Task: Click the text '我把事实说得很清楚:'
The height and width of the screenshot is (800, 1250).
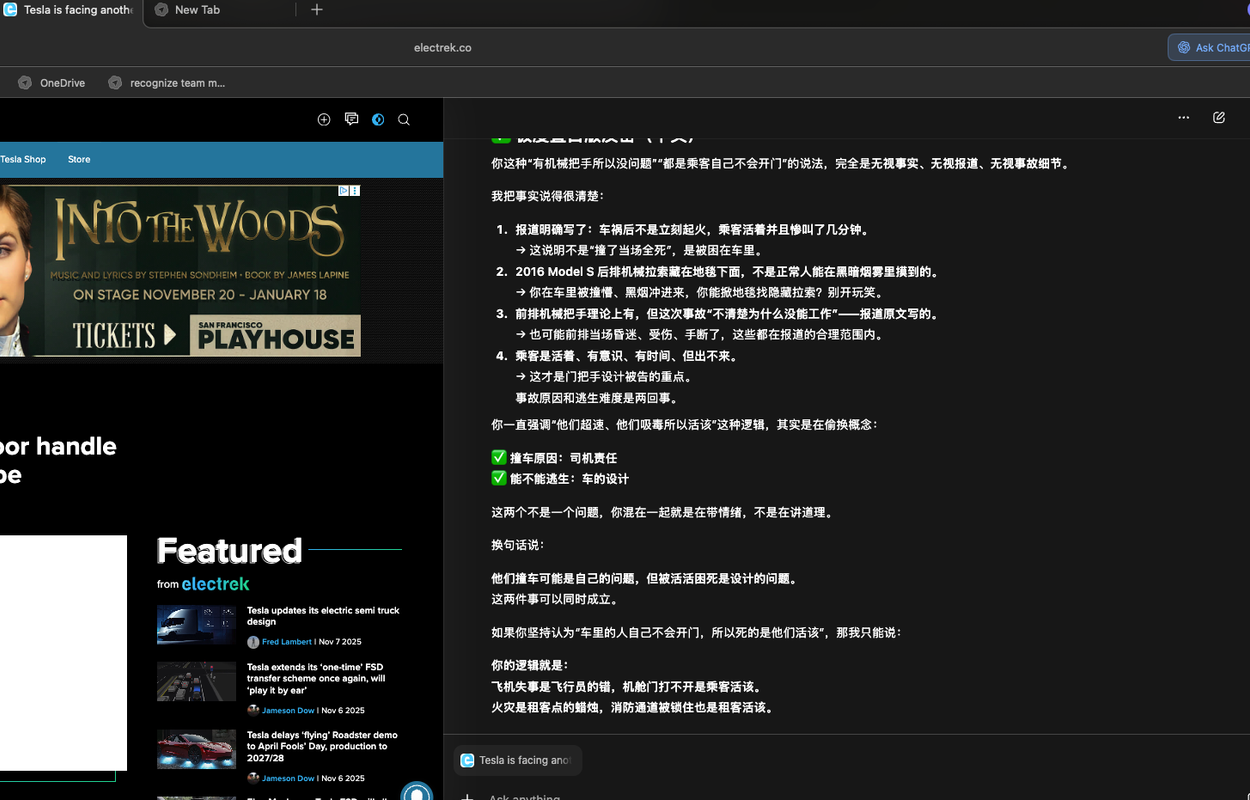Action: (x=547, y=196)
